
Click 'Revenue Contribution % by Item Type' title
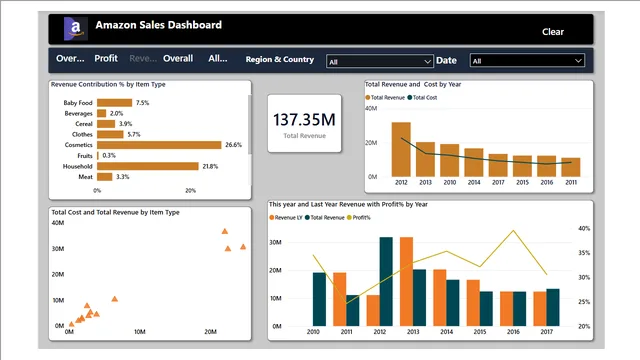pos(108,84)
